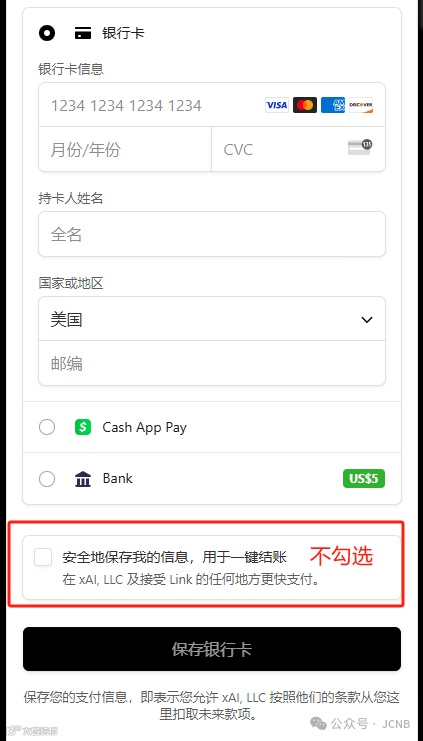The image size is (423, 741).
Task: Focus the 邮编 postal code field
Action: [x=212, y=363]
